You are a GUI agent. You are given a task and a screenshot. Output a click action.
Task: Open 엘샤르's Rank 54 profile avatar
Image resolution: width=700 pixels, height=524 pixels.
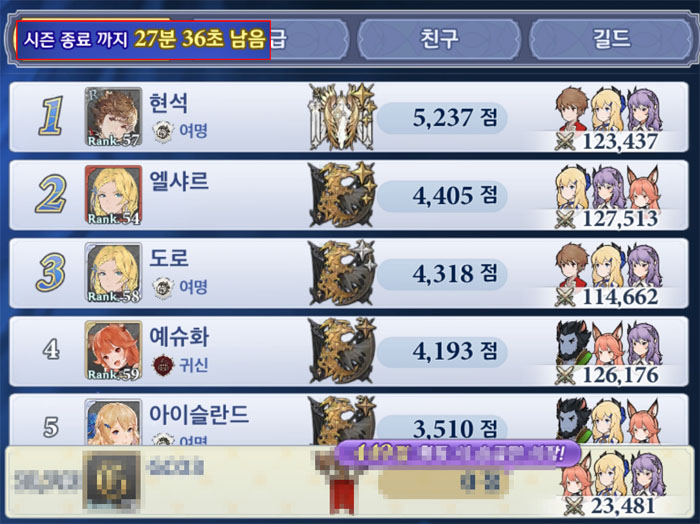point(113,195)
